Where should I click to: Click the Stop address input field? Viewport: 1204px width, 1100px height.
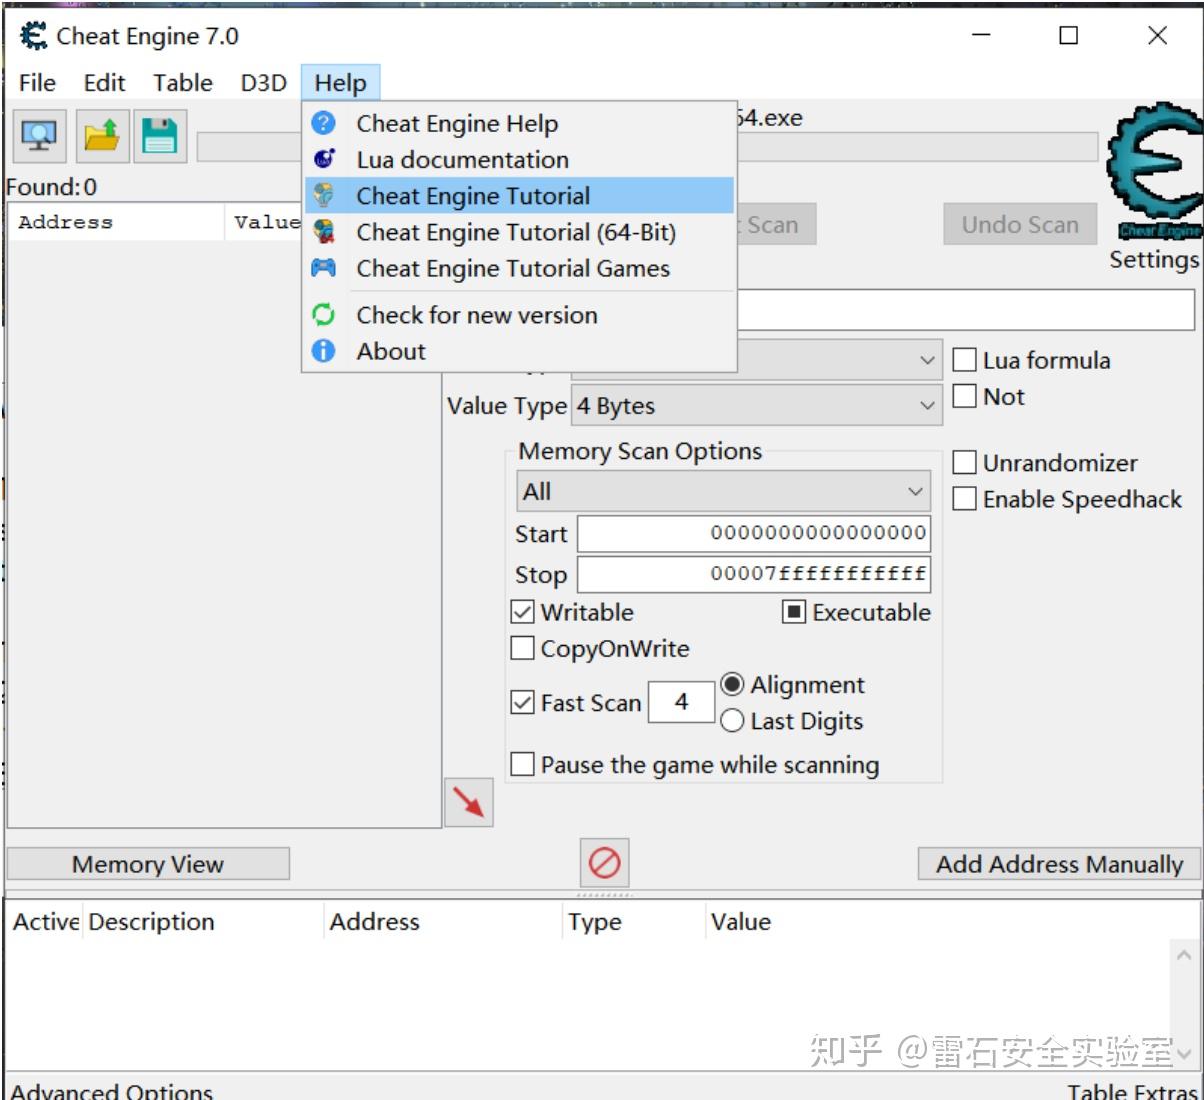(x=754, y=574)
